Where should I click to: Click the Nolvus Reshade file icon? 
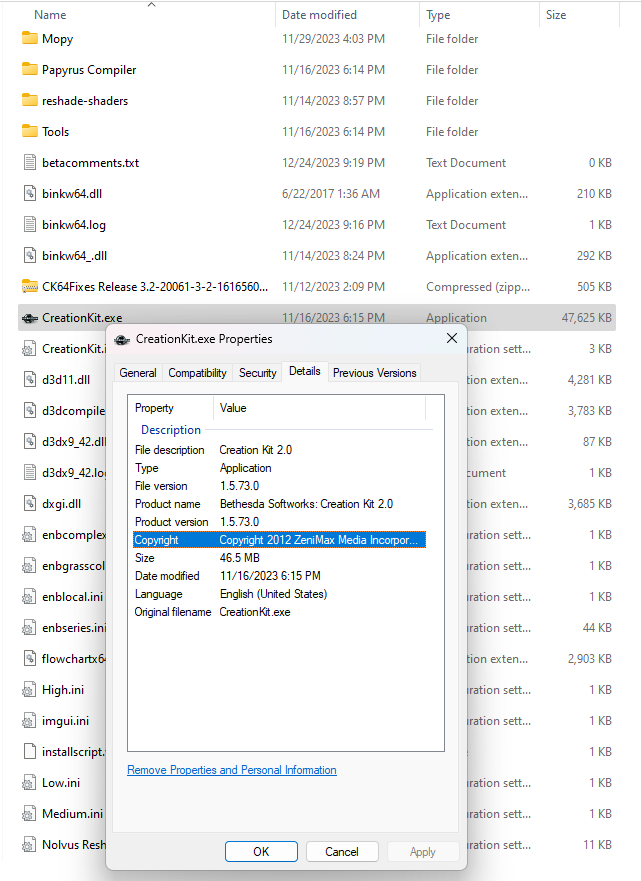pyautogui.click(x=30, y=844)
